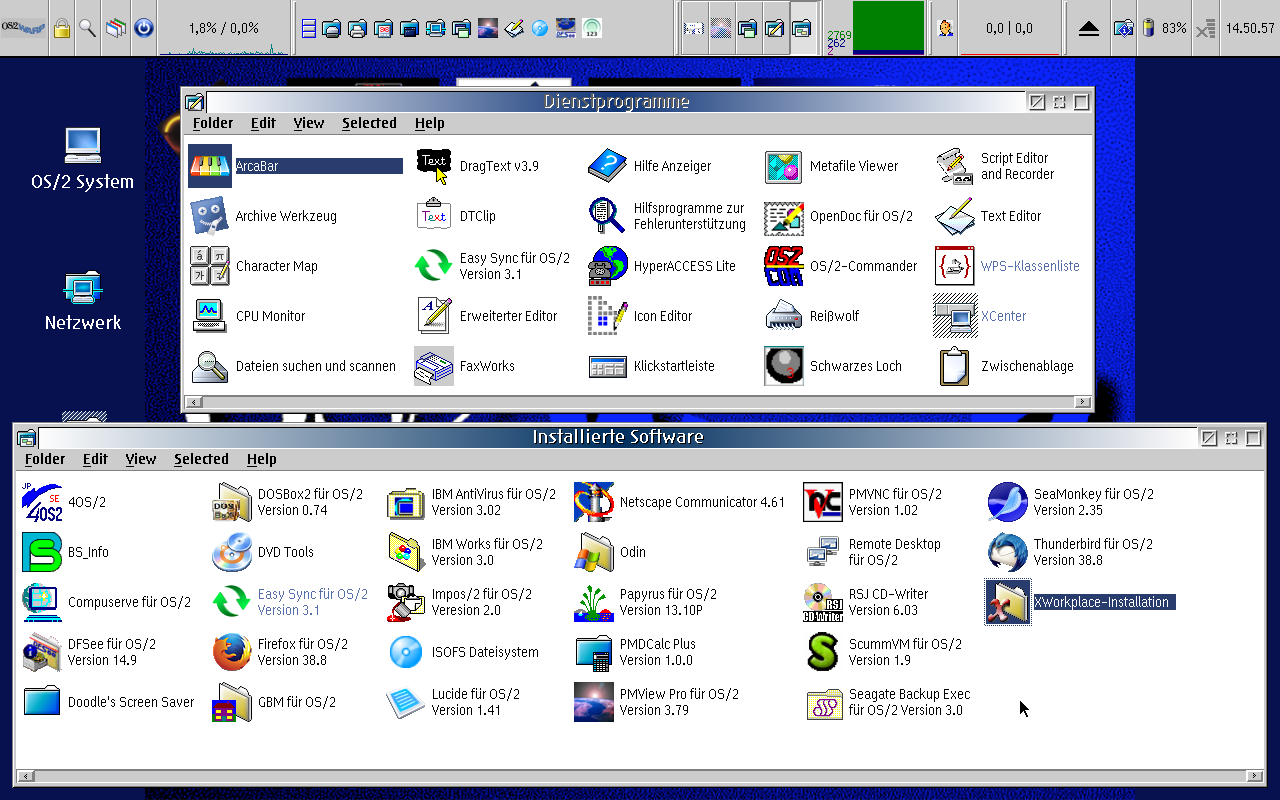This screenshot has width=1280, height=800.
Task: Select the CPU Monitor icon
Action: pyautogui.click(x=210, y=316)
